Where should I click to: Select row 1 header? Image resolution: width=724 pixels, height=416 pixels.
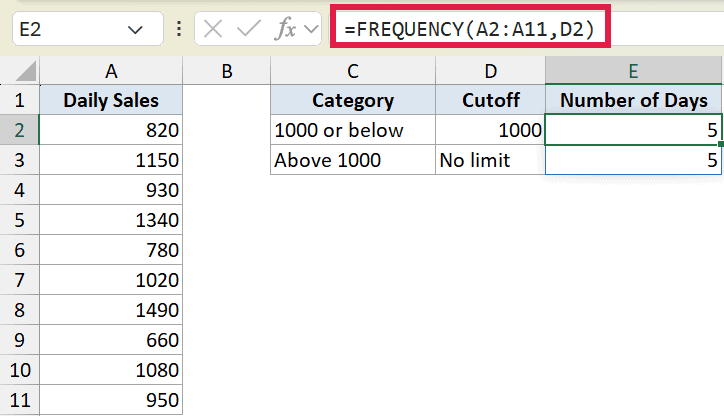point(20,100)
